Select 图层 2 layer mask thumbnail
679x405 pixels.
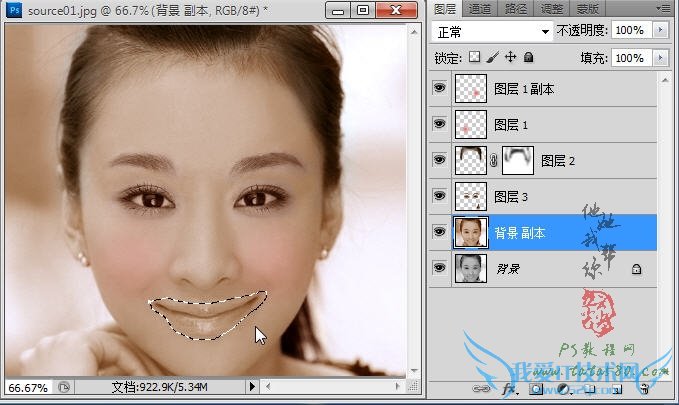(x=518, y=160)
